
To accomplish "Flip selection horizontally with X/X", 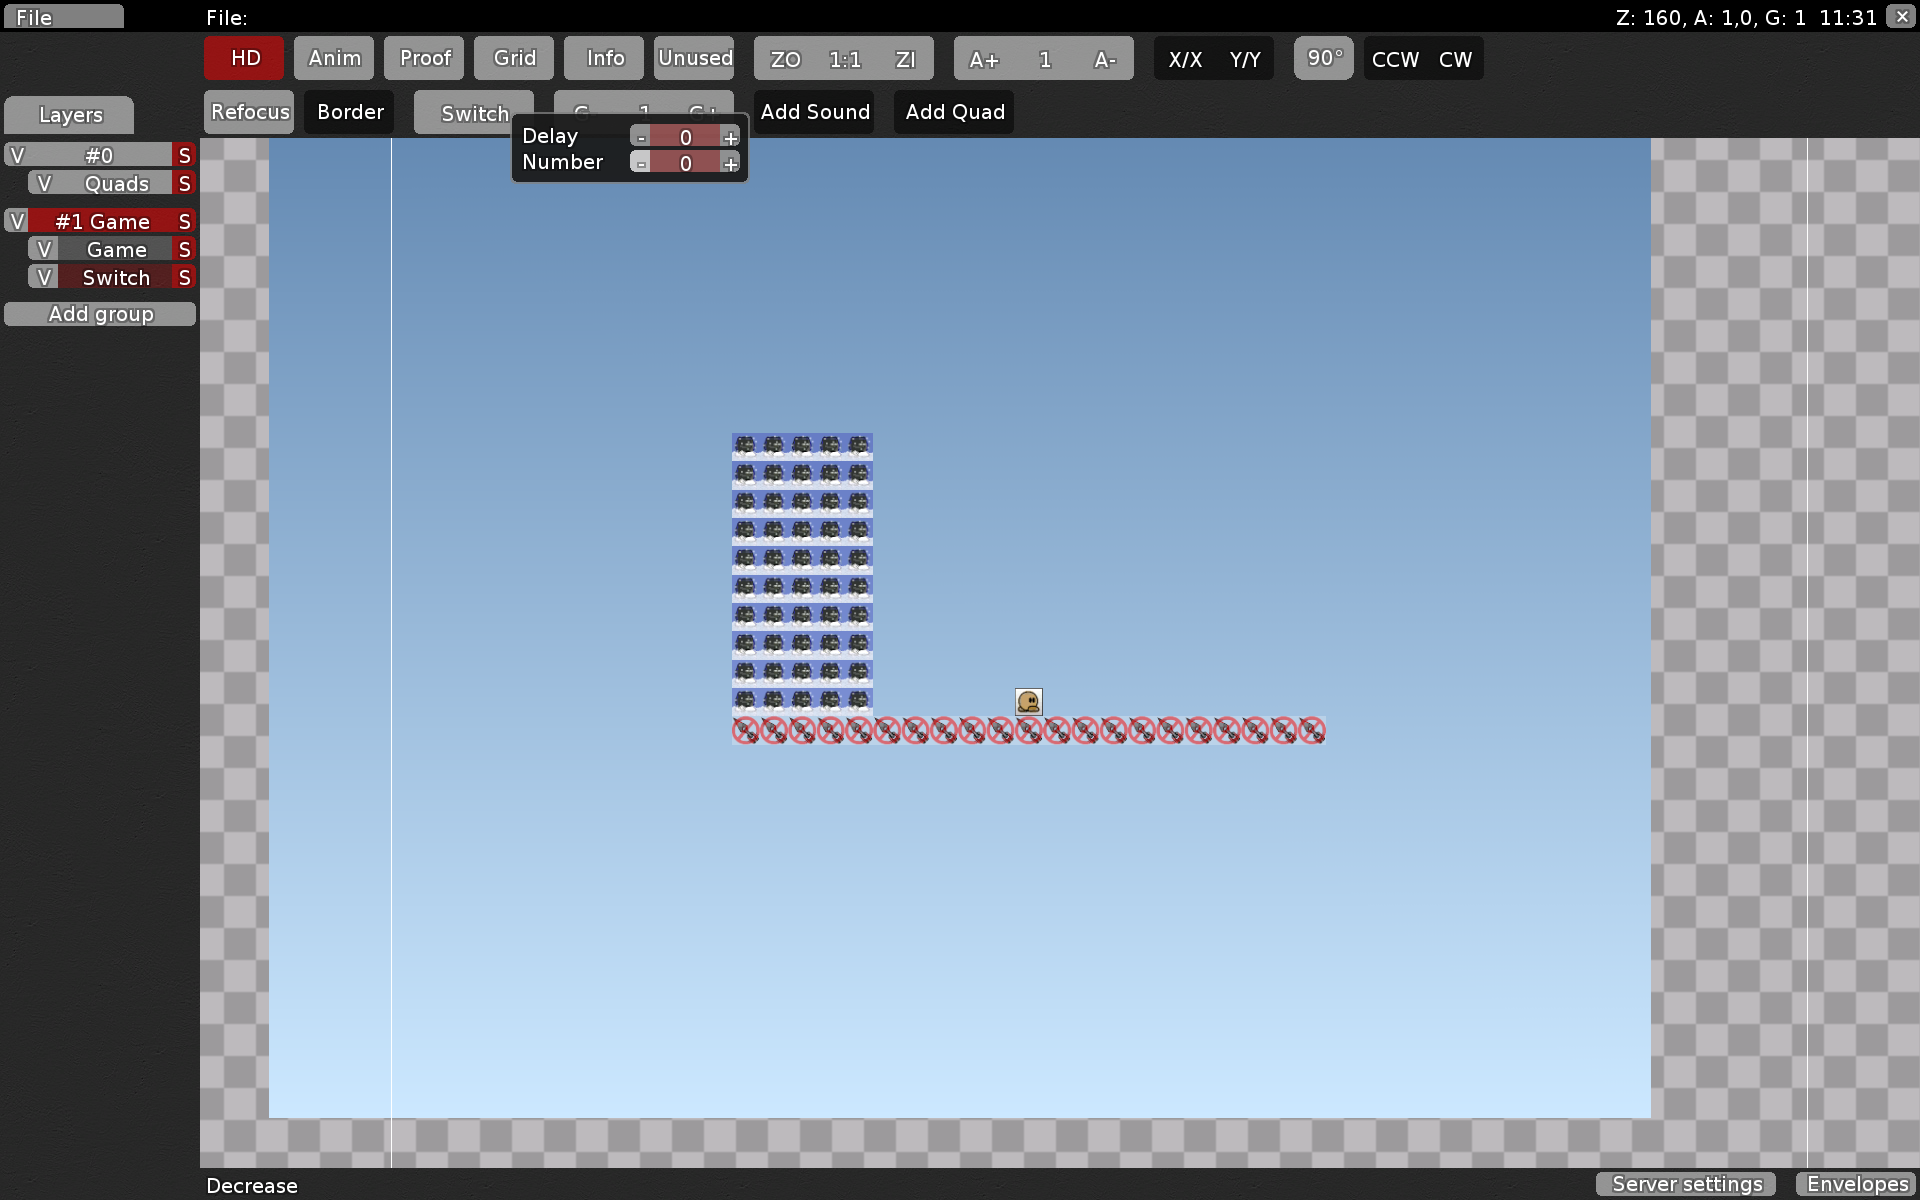I will (x=1185, y=59).
